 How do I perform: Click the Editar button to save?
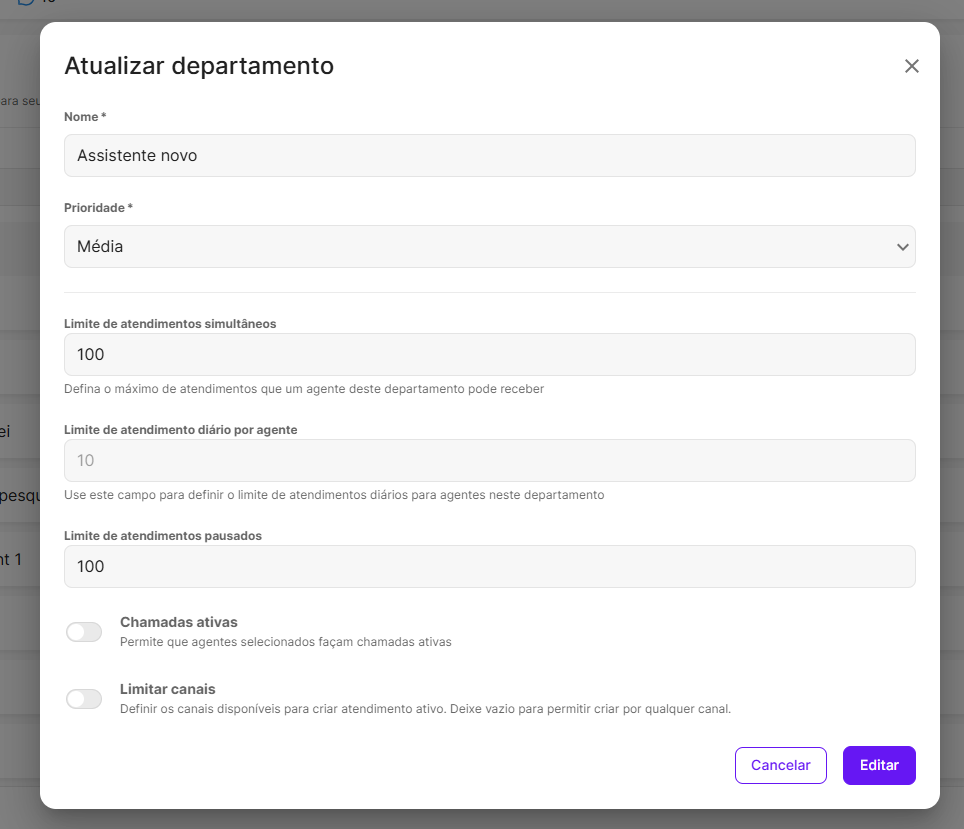[x=879, y=766]
